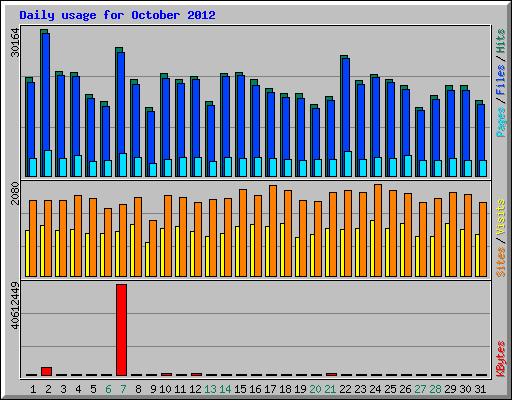Click day label 30 on x-axis
The height and width of the screenshot is (400, 512).
coord(465,389)
